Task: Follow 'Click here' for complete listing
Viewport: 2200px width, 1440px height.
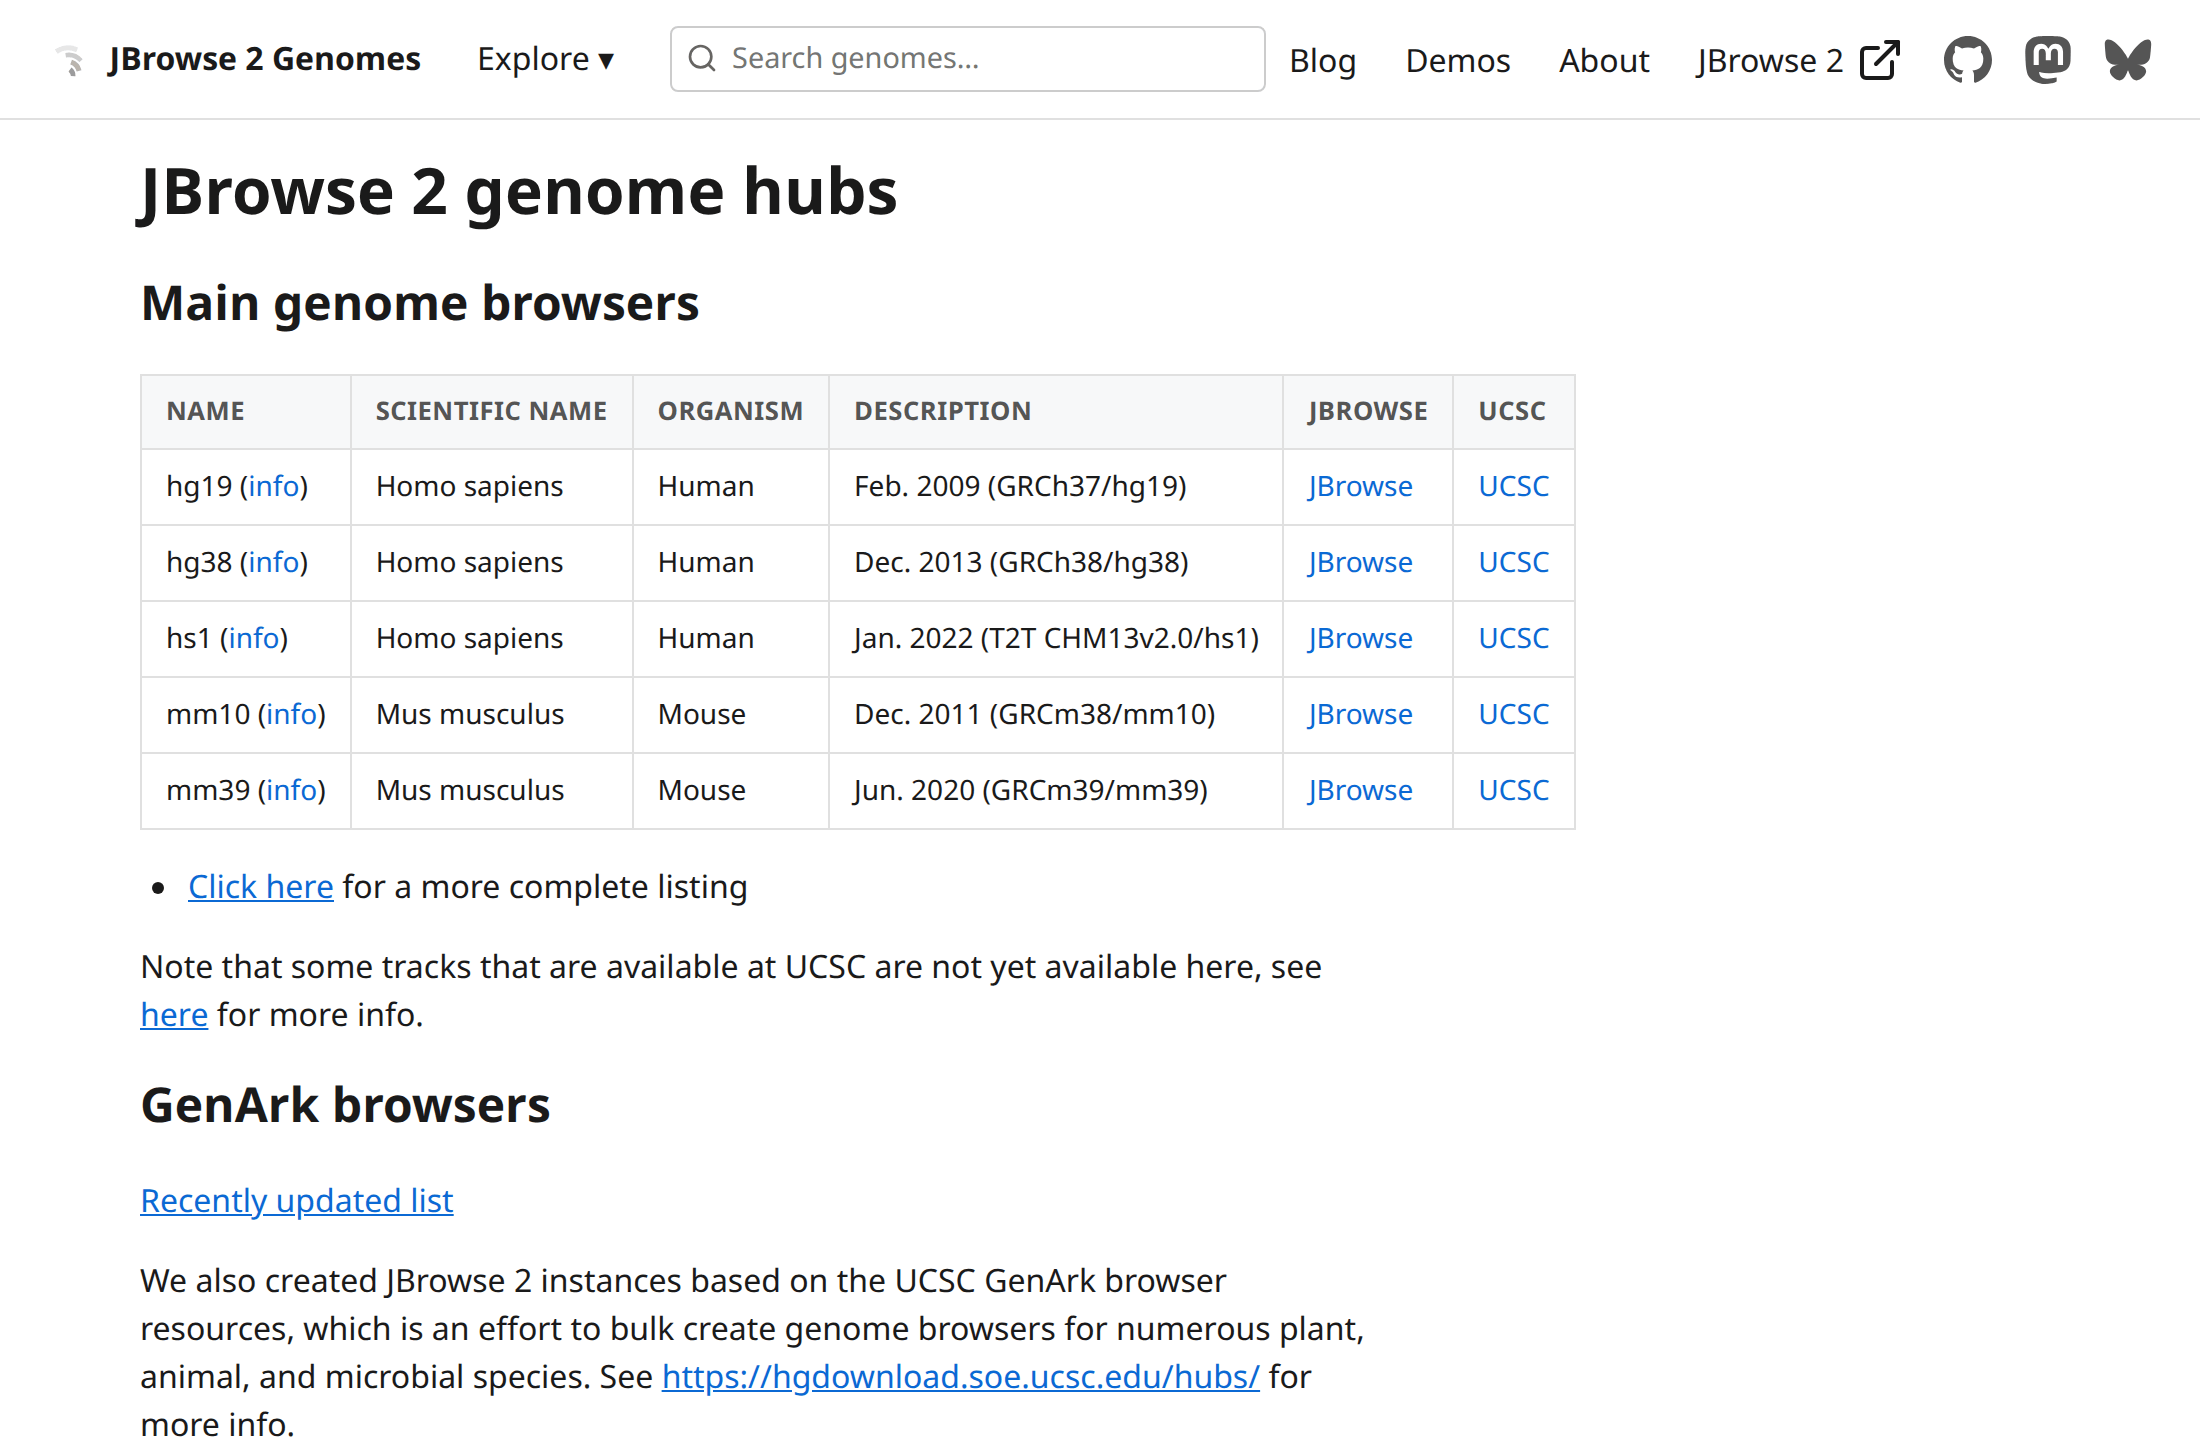Action: [x=260, y=887]
